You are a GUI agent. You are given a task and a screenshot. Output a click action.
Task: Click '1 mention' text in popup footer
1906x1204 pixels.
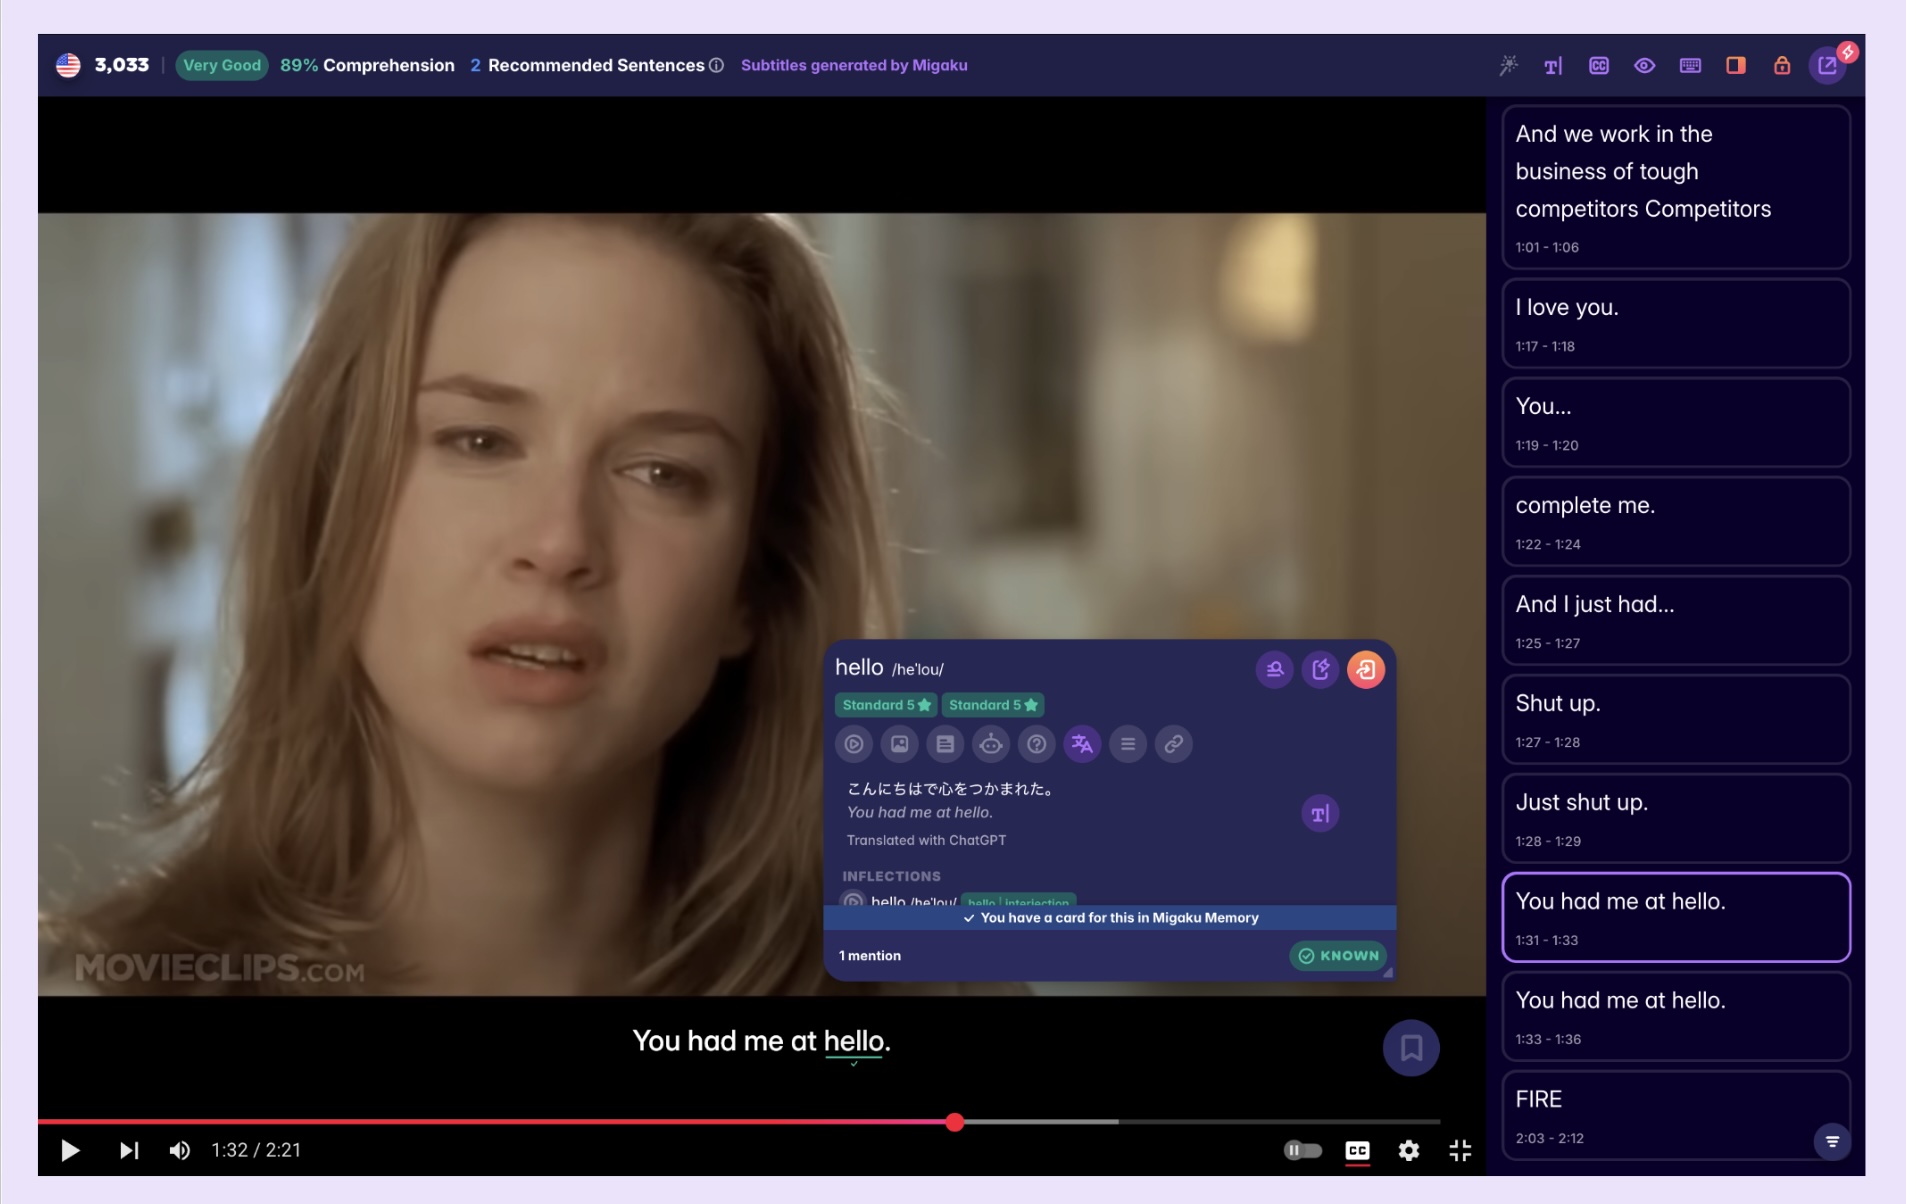[x=870, y=956]
